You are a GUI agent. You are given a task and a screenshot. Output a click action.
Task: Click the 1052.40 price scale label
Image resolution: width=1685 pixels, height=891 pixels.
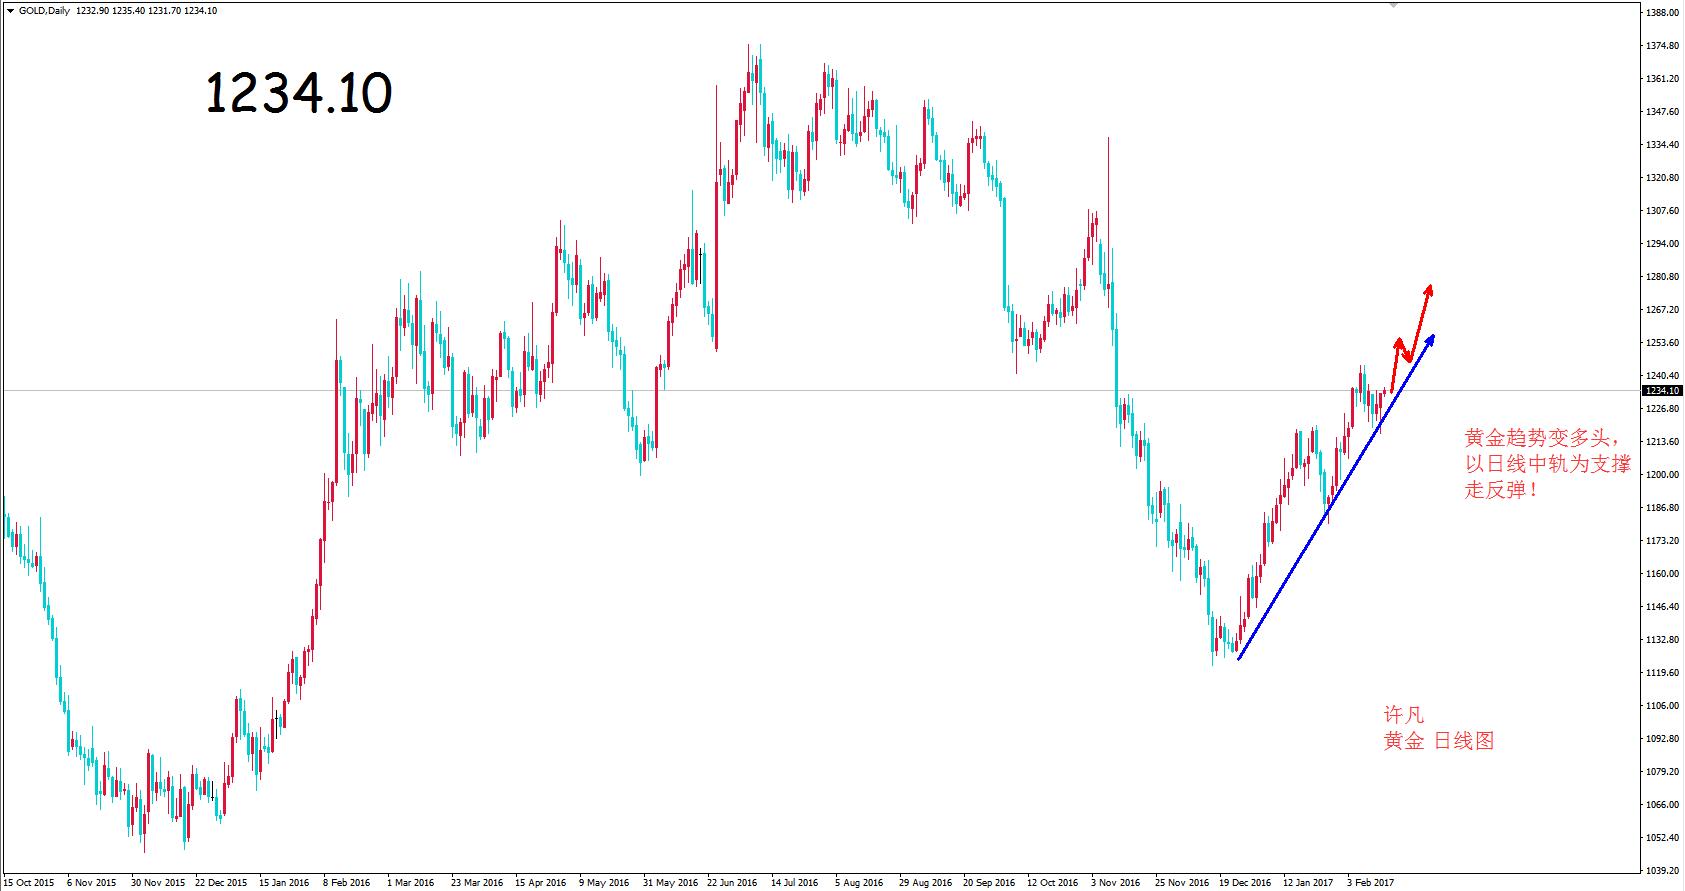click(x=1661, y=838)
